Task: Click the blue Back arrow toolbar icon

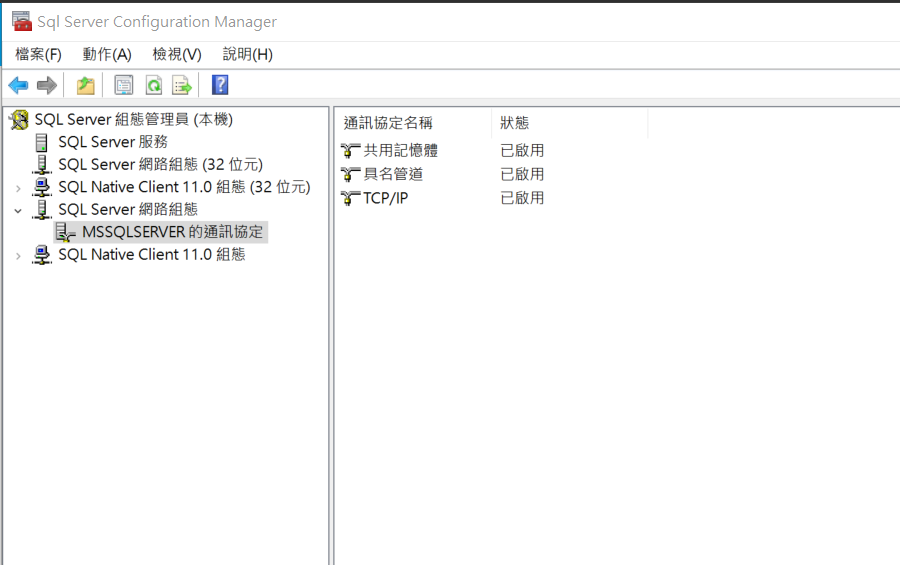Action: click(18, 86)
